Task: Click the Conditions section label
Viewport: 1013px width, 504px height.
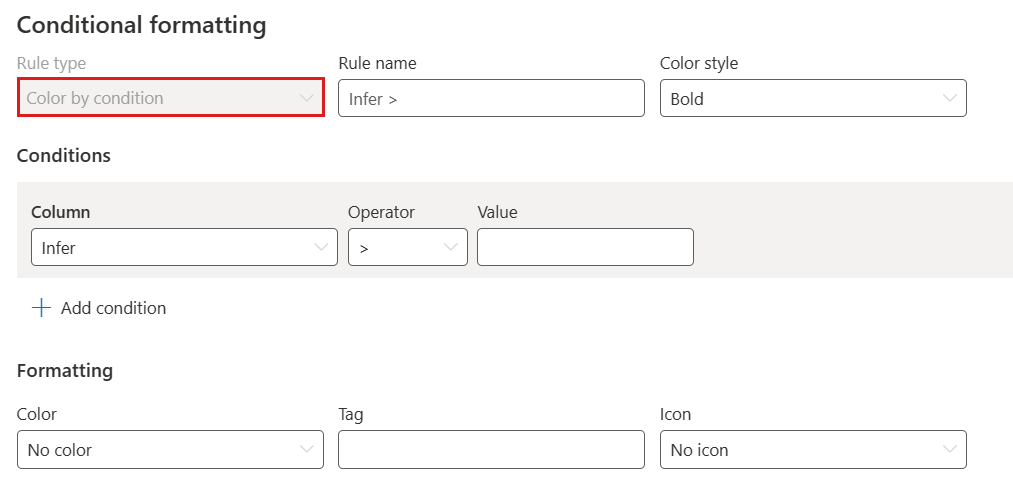Action: point(64,156)
